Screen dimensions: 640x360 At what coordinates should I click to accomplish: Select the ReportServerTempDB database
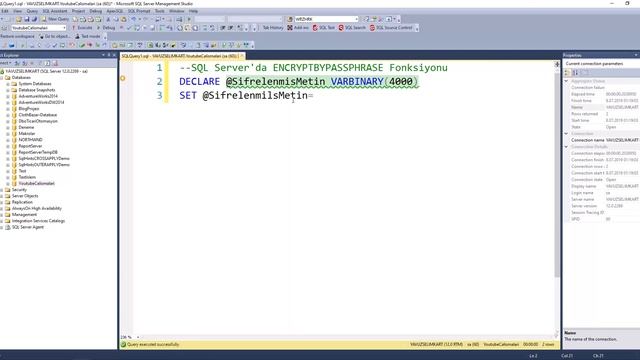38,152
